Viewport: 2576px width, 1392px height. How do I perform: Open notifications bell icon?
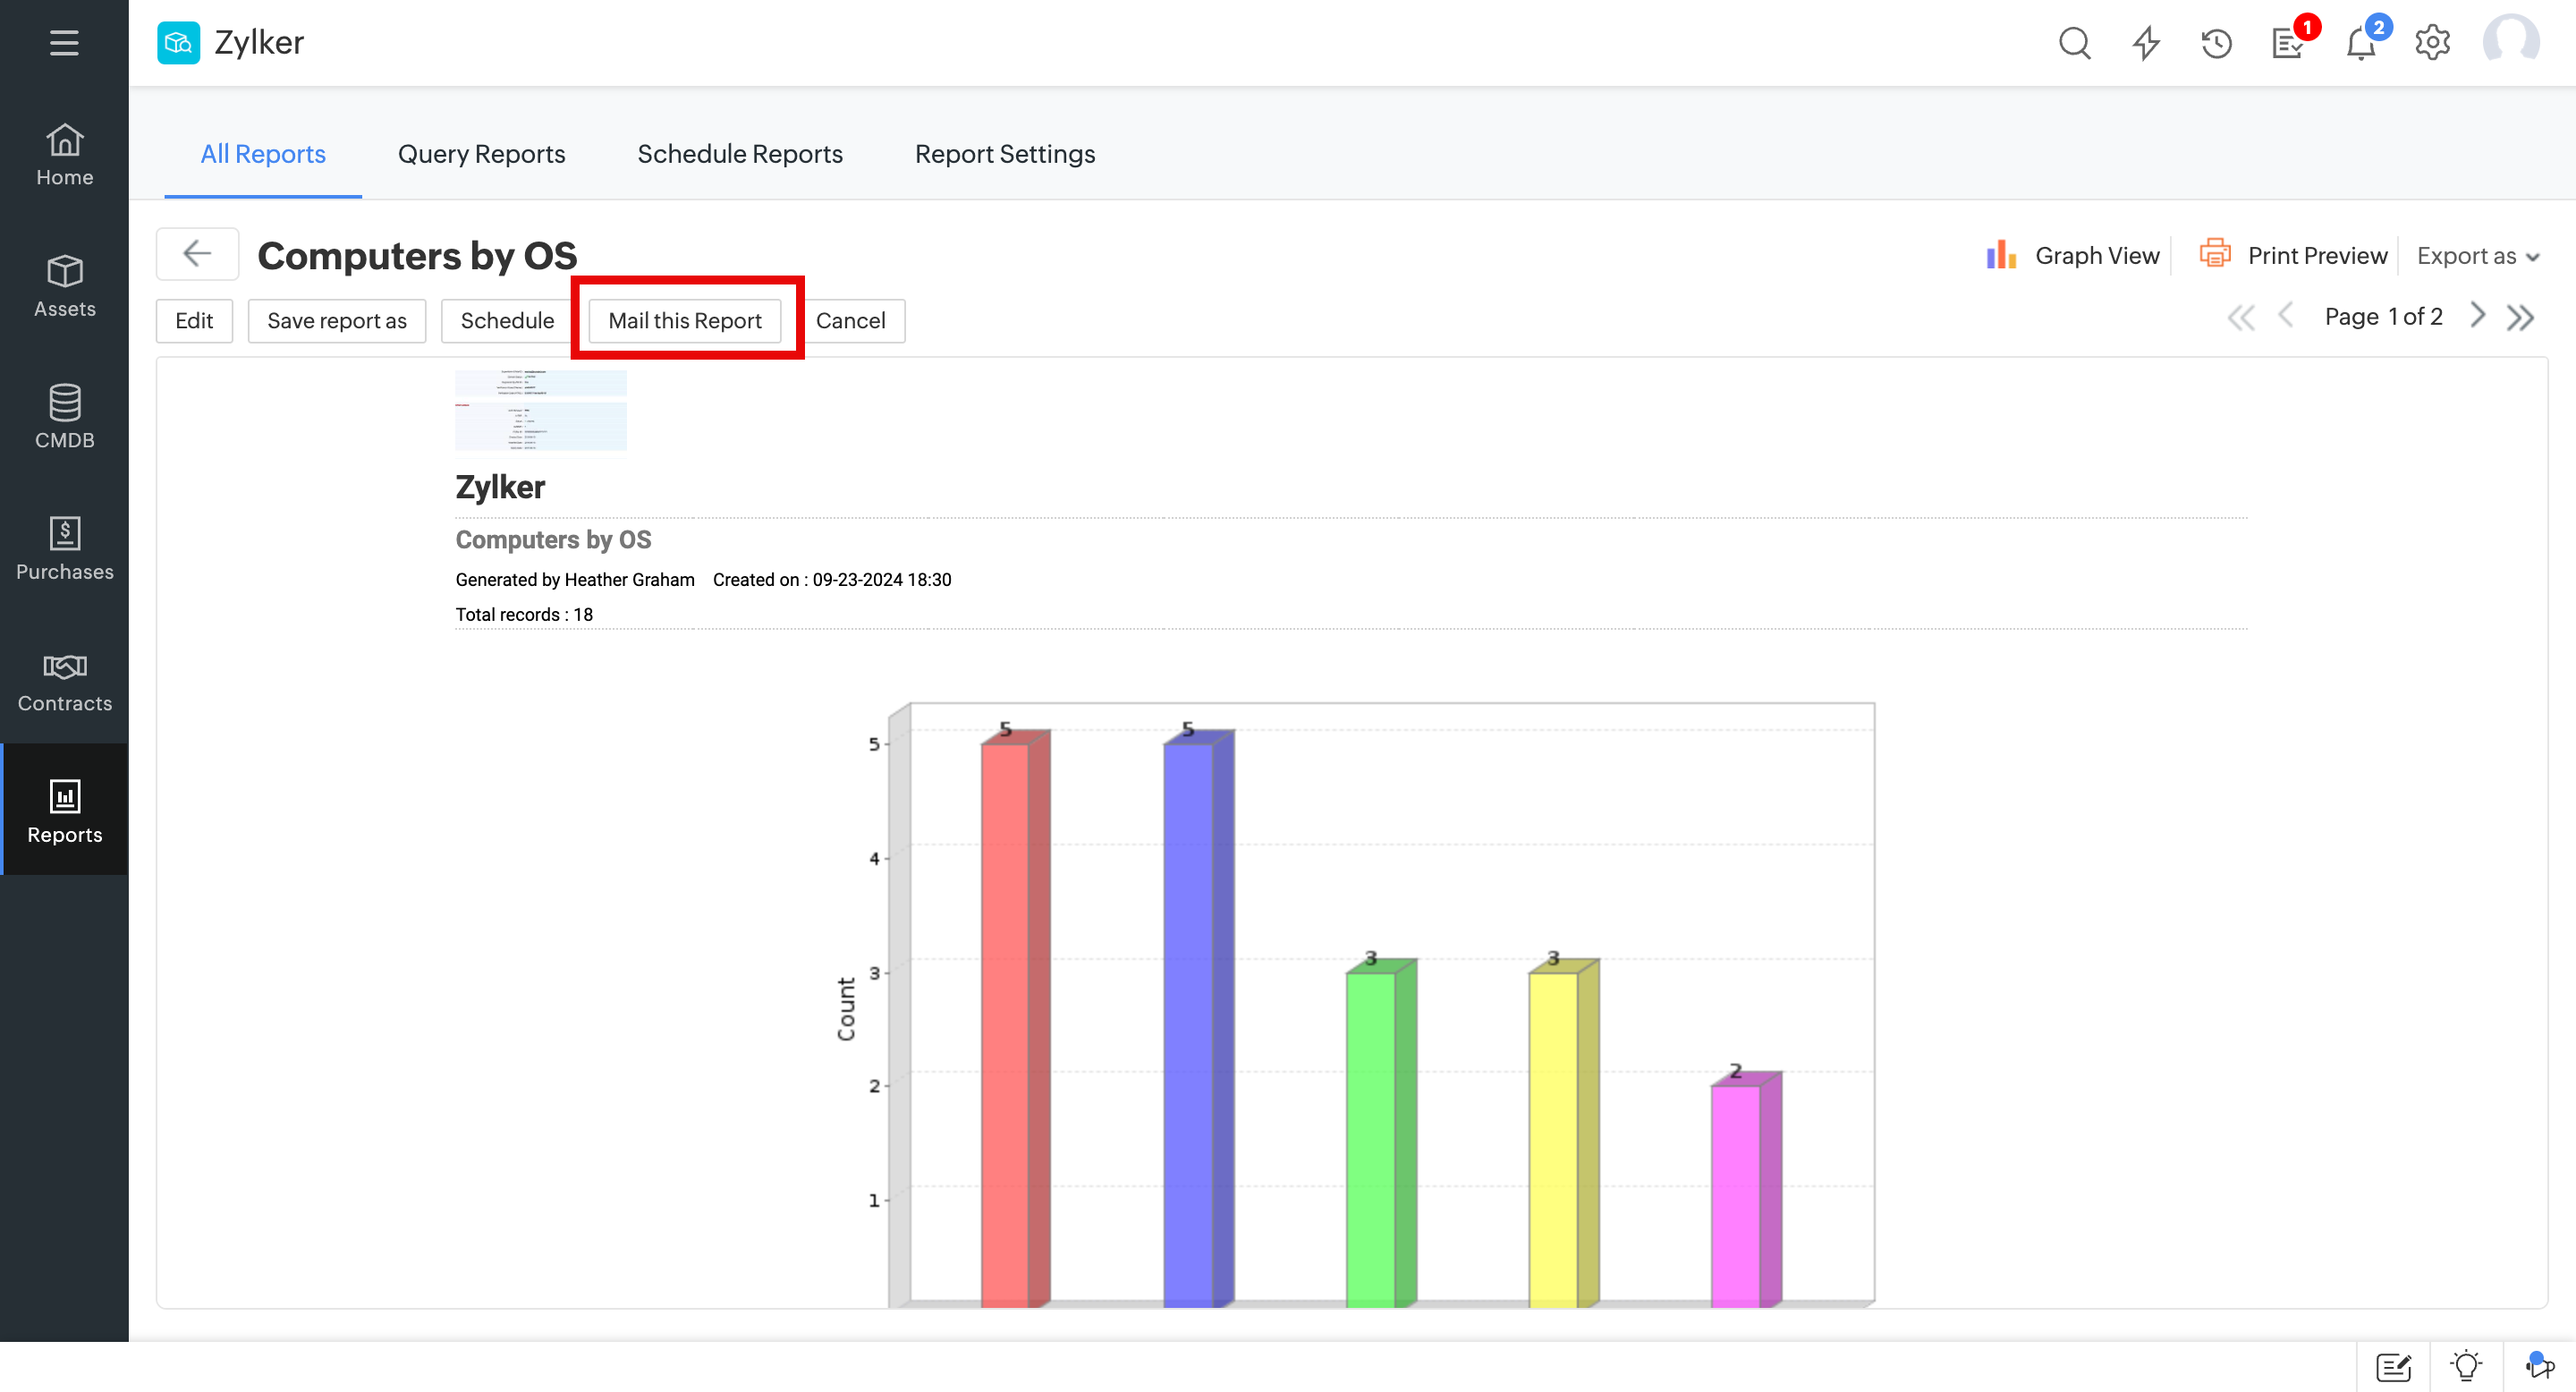2360,44
